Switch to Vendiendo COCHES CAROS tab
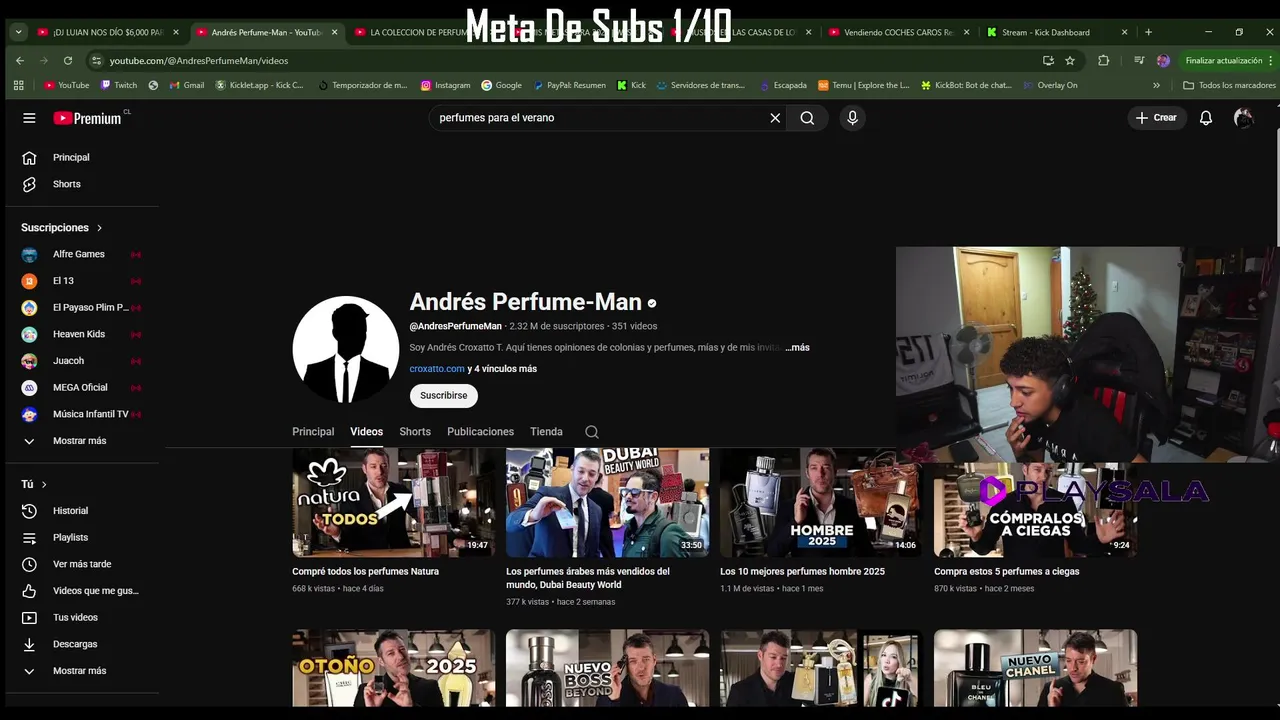 point(897,32)
